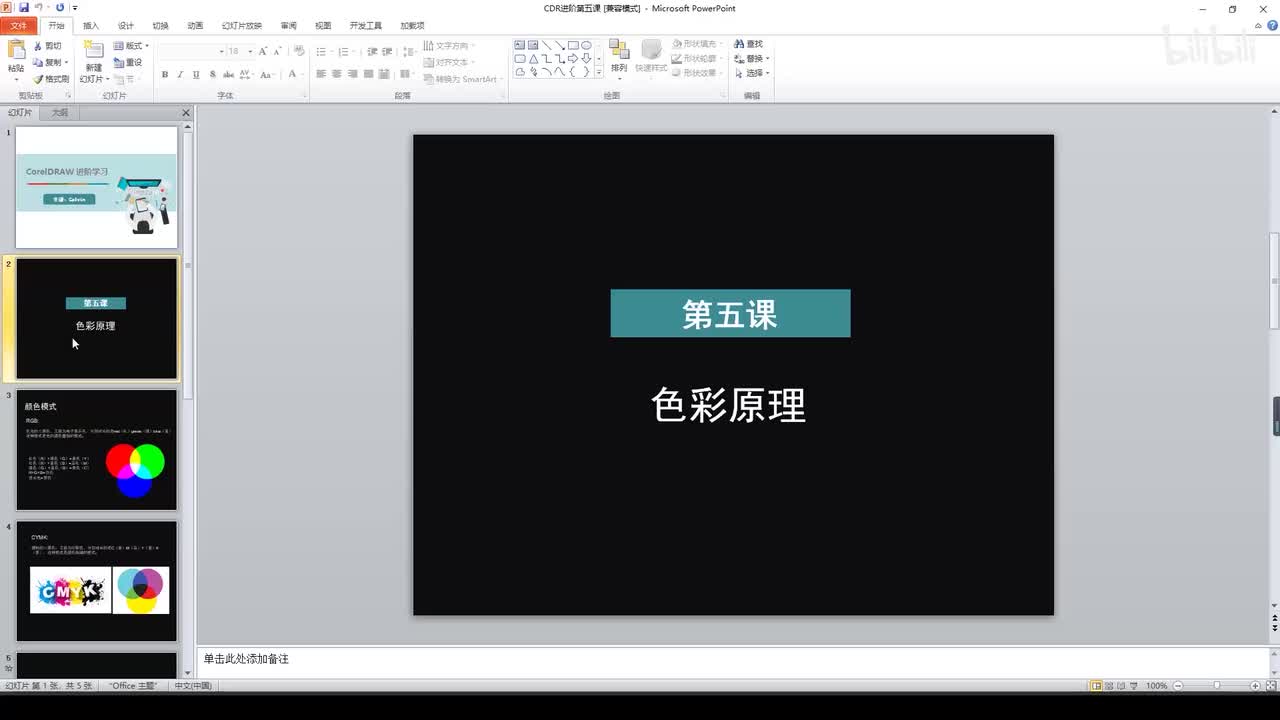Switch to the Transitions (切换) tab

[160, 26]
